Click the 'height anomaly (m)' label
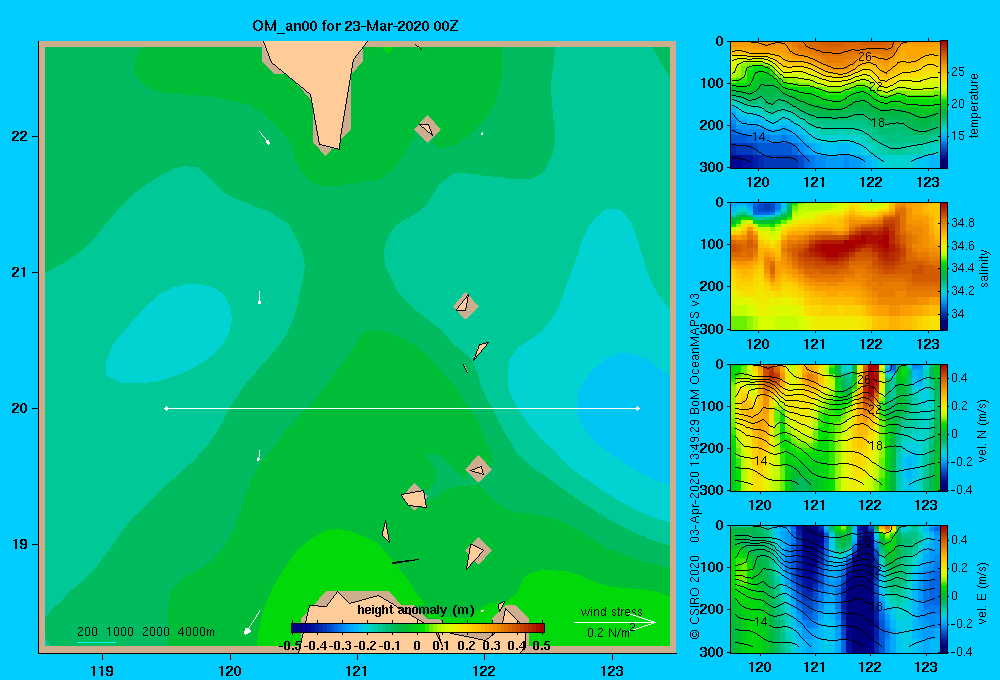This screenshot has height=680, width=1000. [x=416, y=610]
